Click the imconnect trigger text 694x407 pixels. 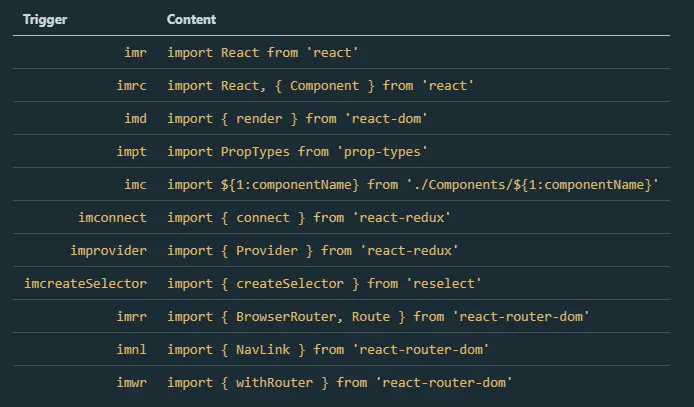(x=112, y=217)
